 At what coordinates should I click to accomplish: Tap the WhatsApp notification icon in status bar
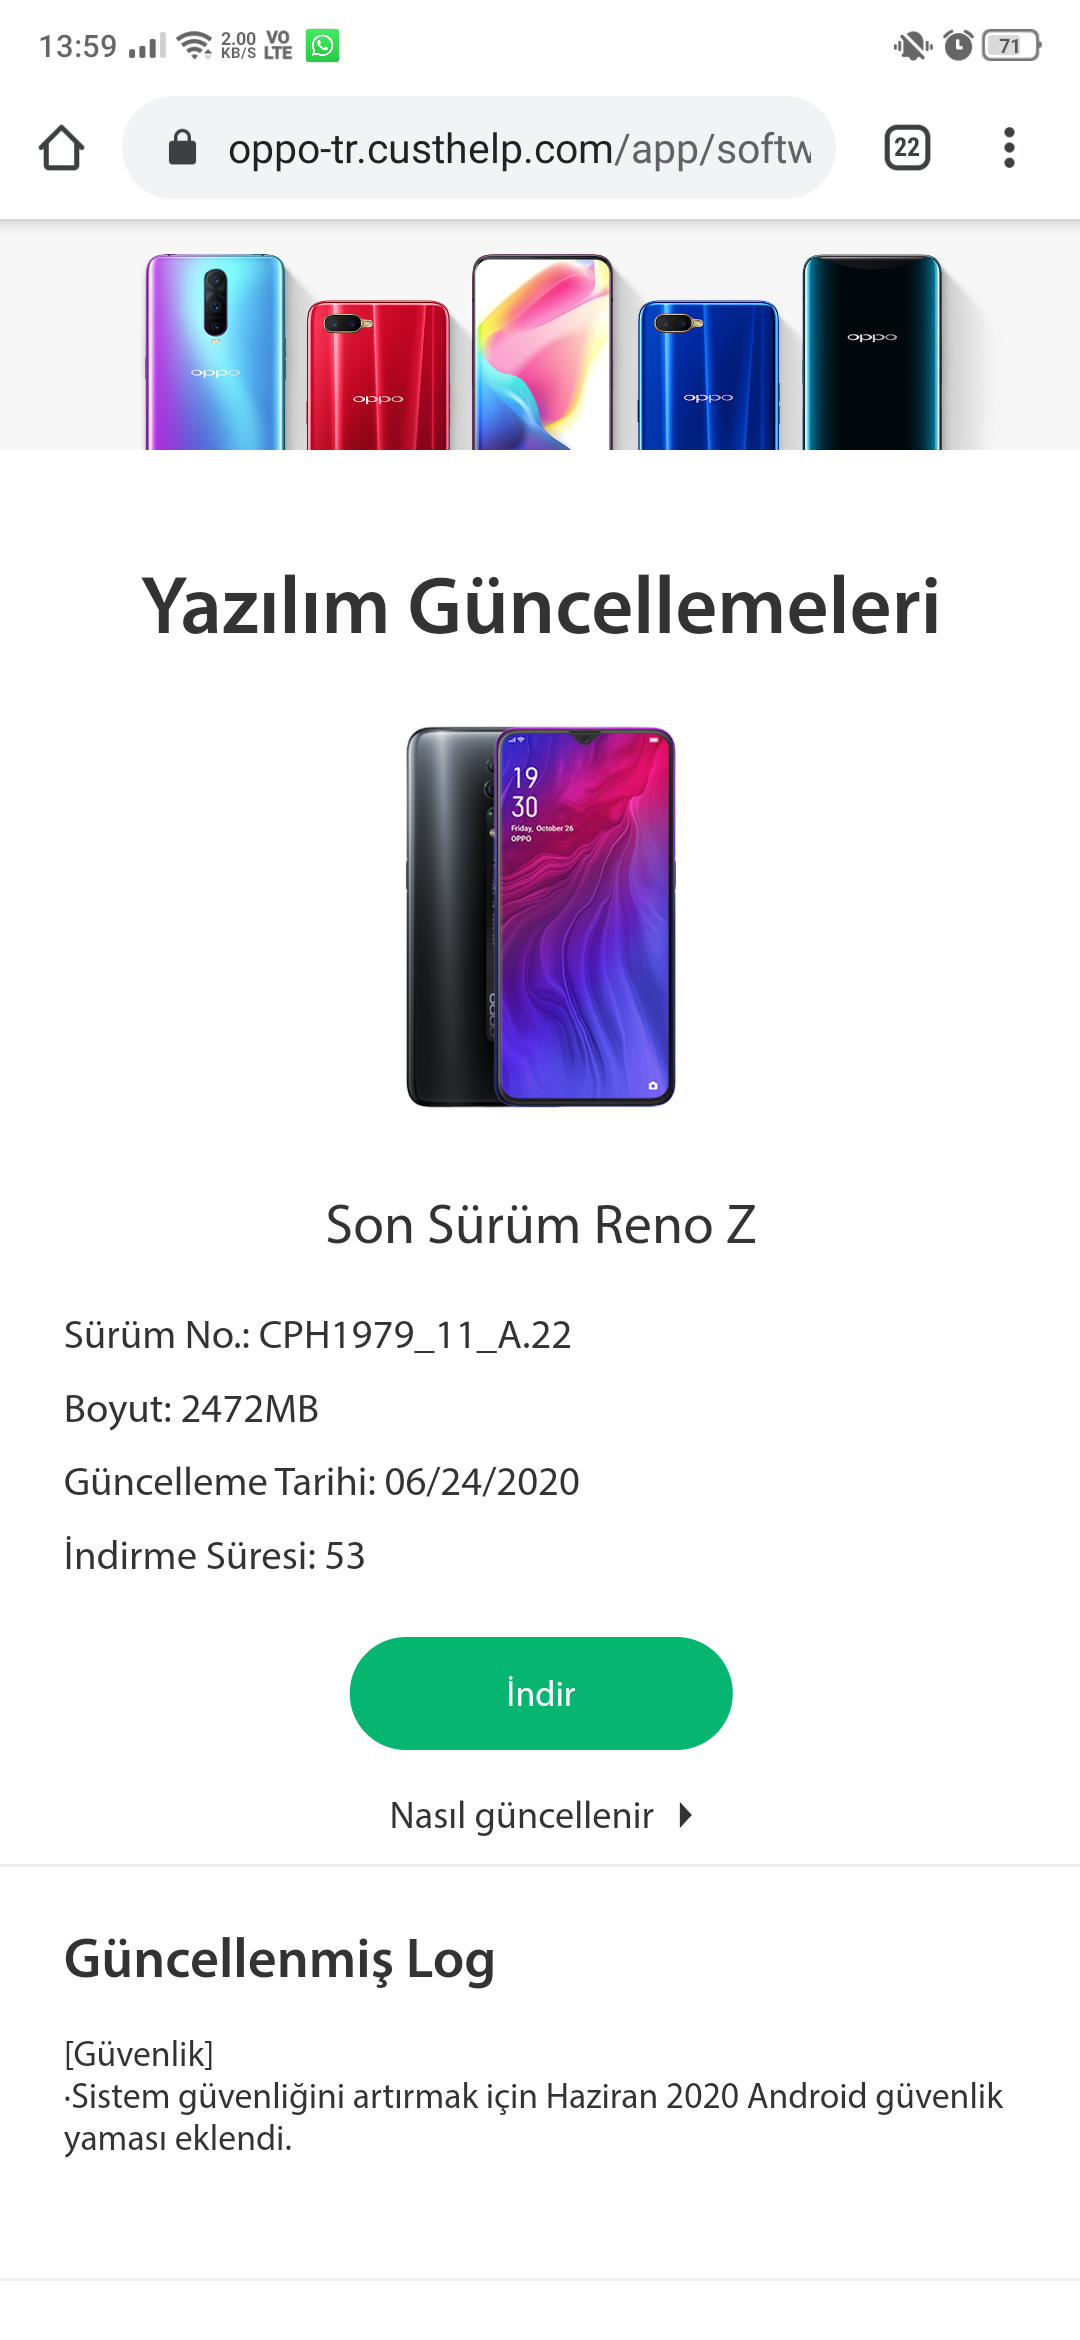[x=322, y=45]
